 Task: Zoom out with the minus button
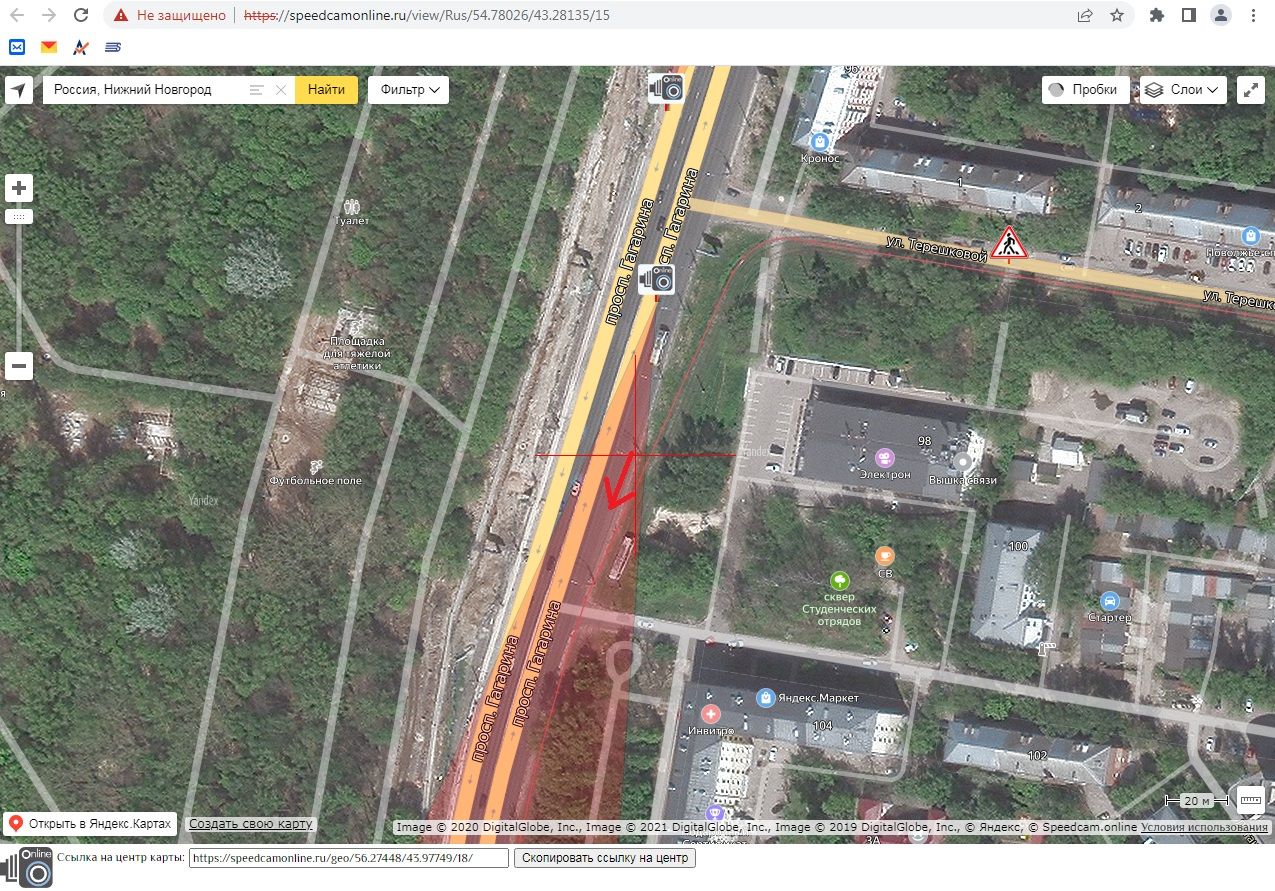tap(19, 366)
